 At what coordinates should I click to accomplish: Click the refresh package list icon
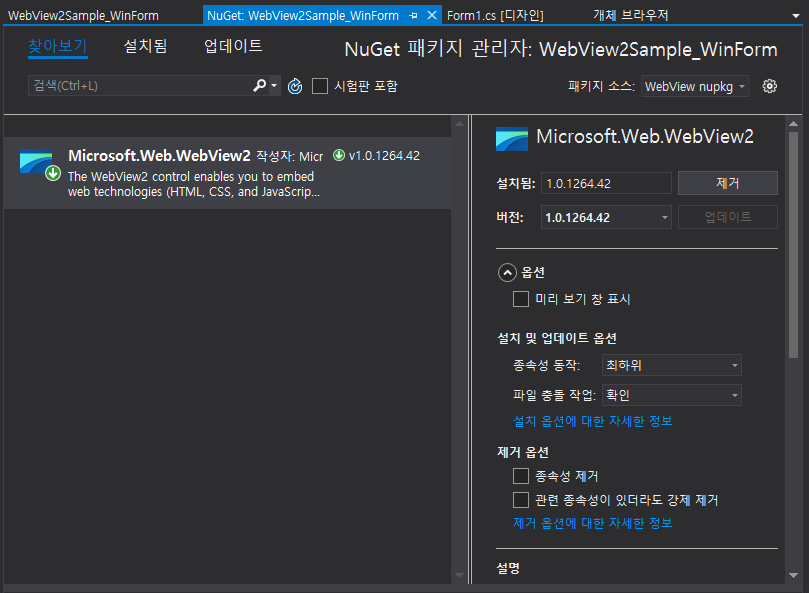295,86
